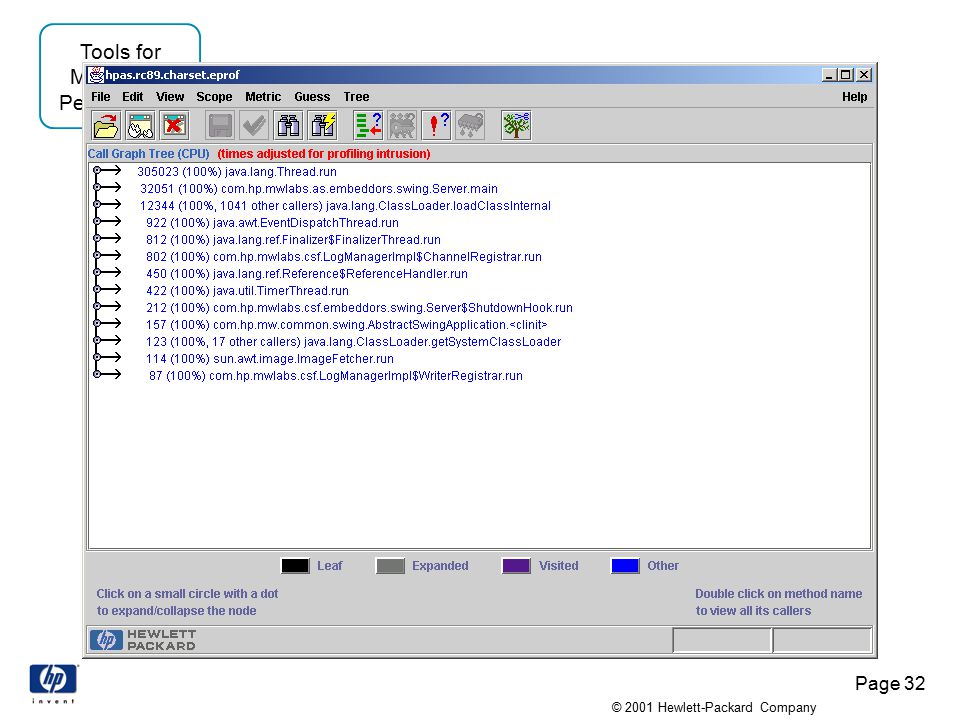Expand the ReferenceHandler.run node circle
The width and height of the screenshot is (960, 720).
pos(97,272)
